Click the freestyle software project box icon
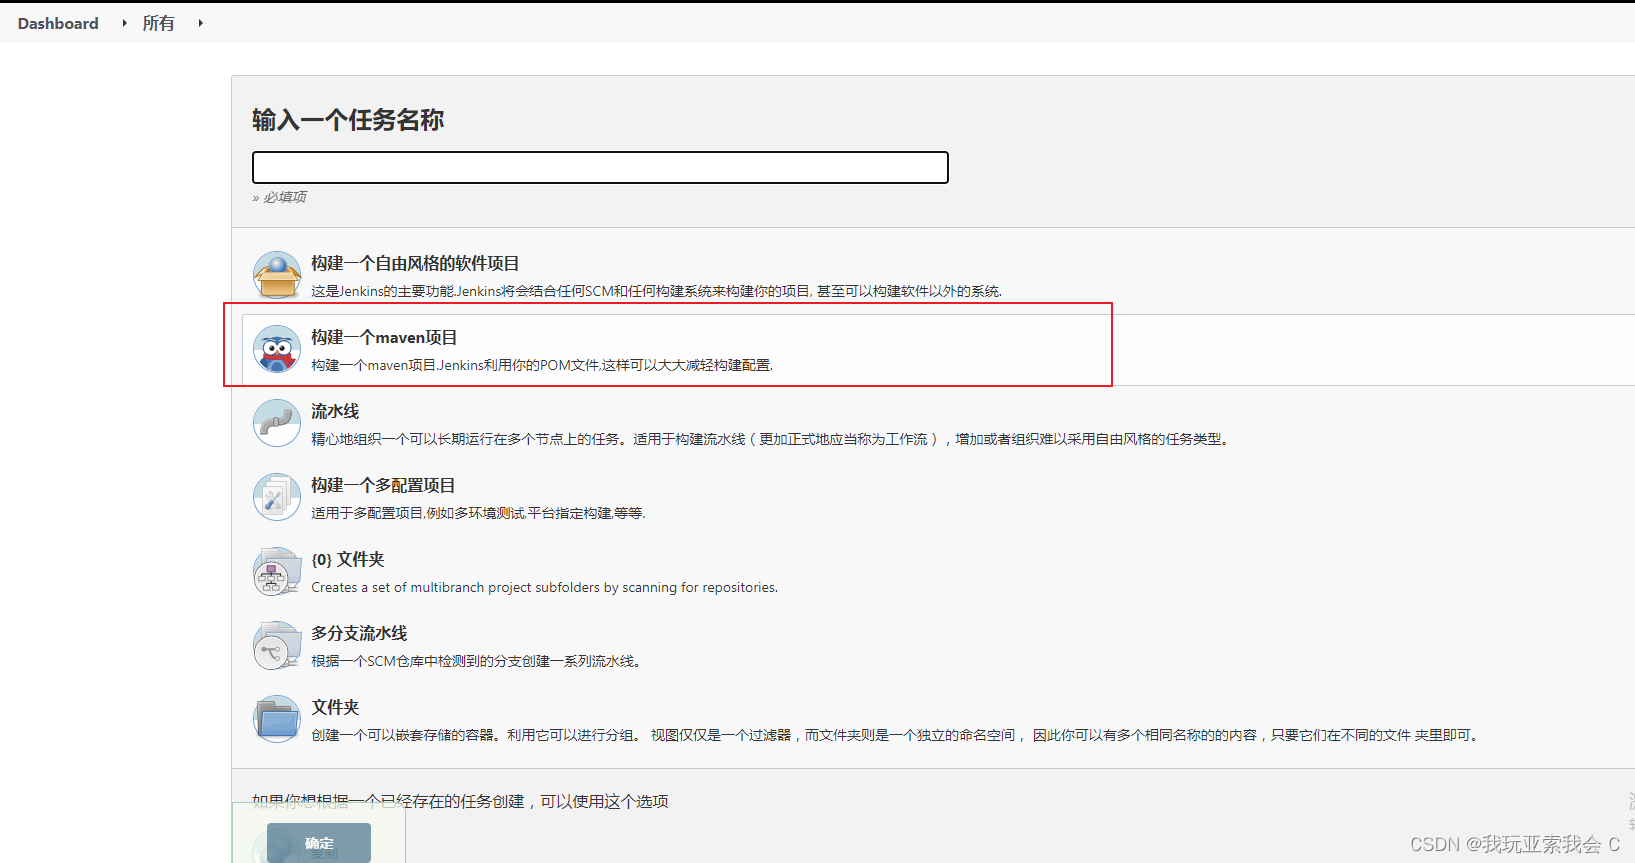 click(x=277, y=275)
